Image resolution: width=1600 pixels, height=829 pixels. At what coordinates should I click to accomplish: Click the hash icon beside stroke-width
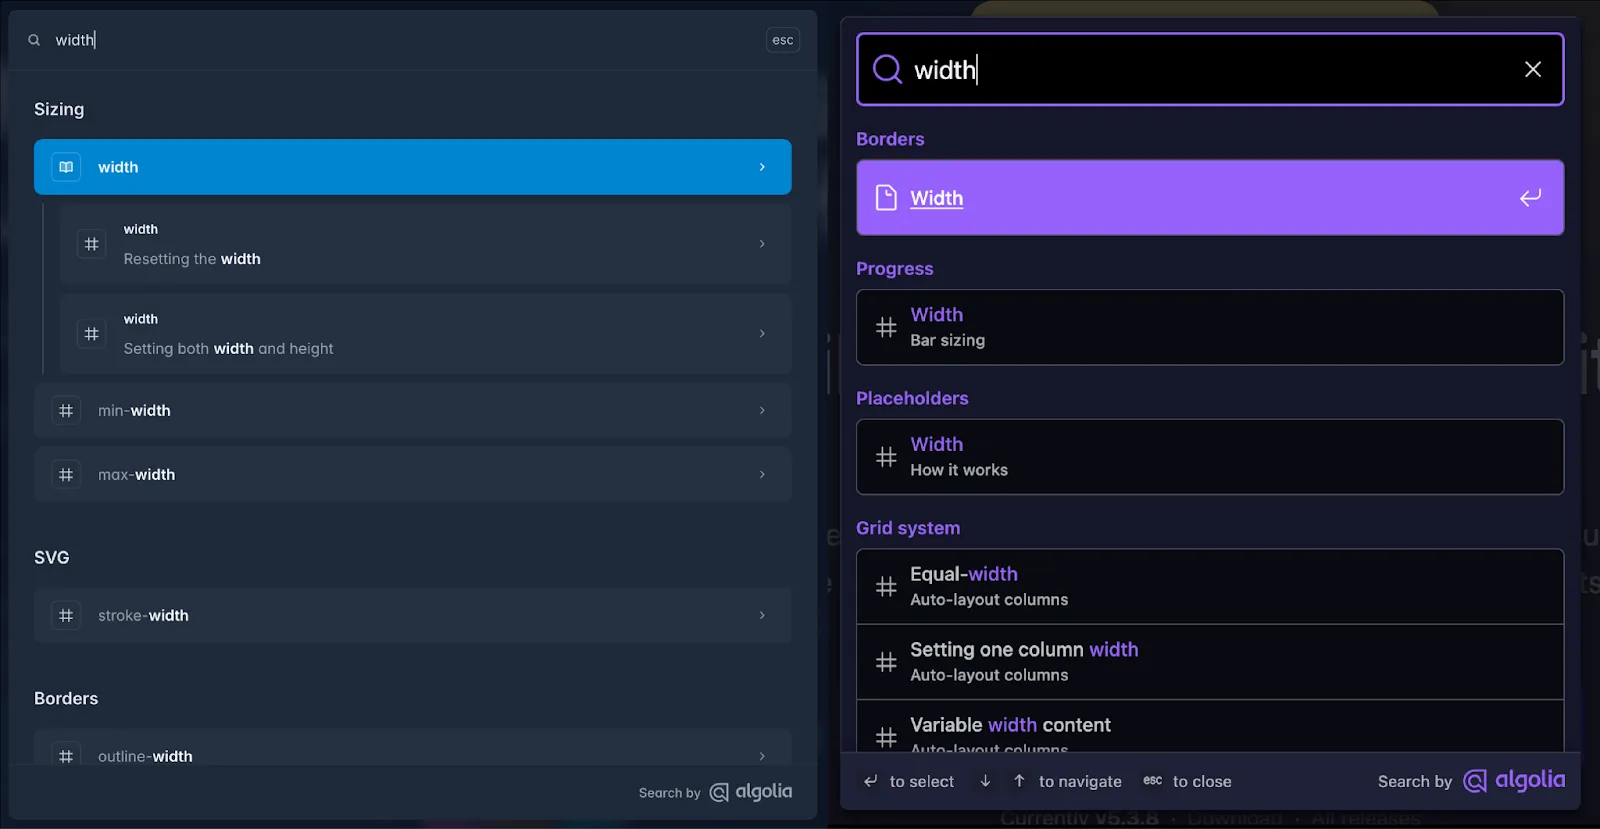pyautogui.click(x=66, y=616)
